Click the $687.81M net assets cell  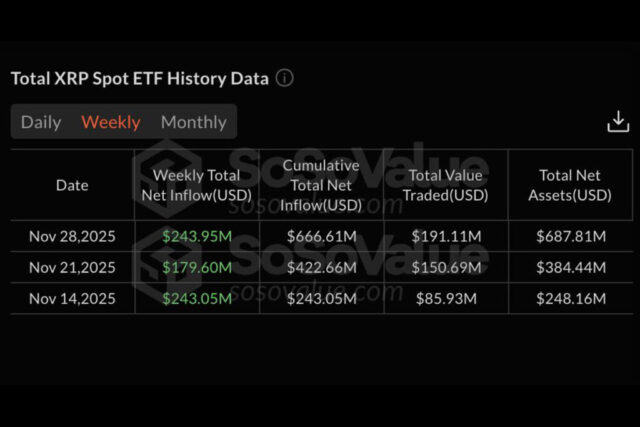point(570,237)
